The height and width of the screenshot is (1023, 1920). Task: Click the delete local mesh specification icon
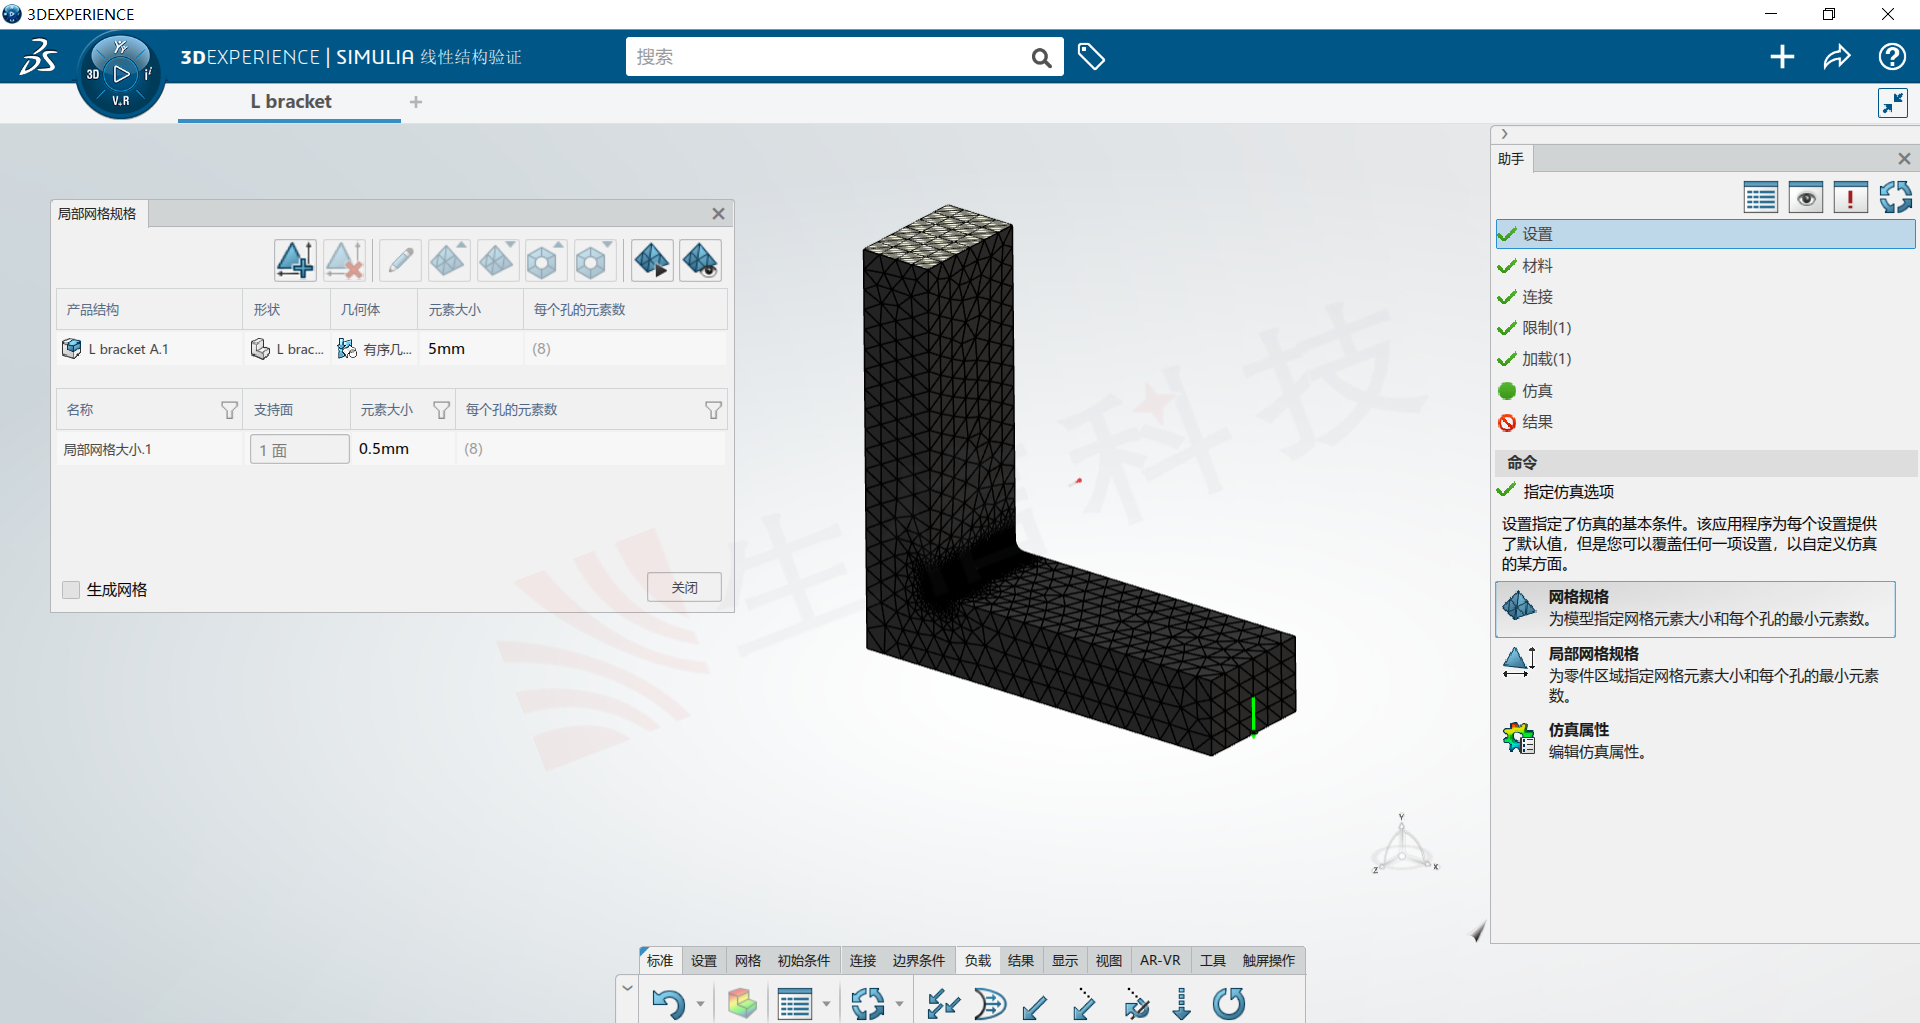(x=344, y=261)
